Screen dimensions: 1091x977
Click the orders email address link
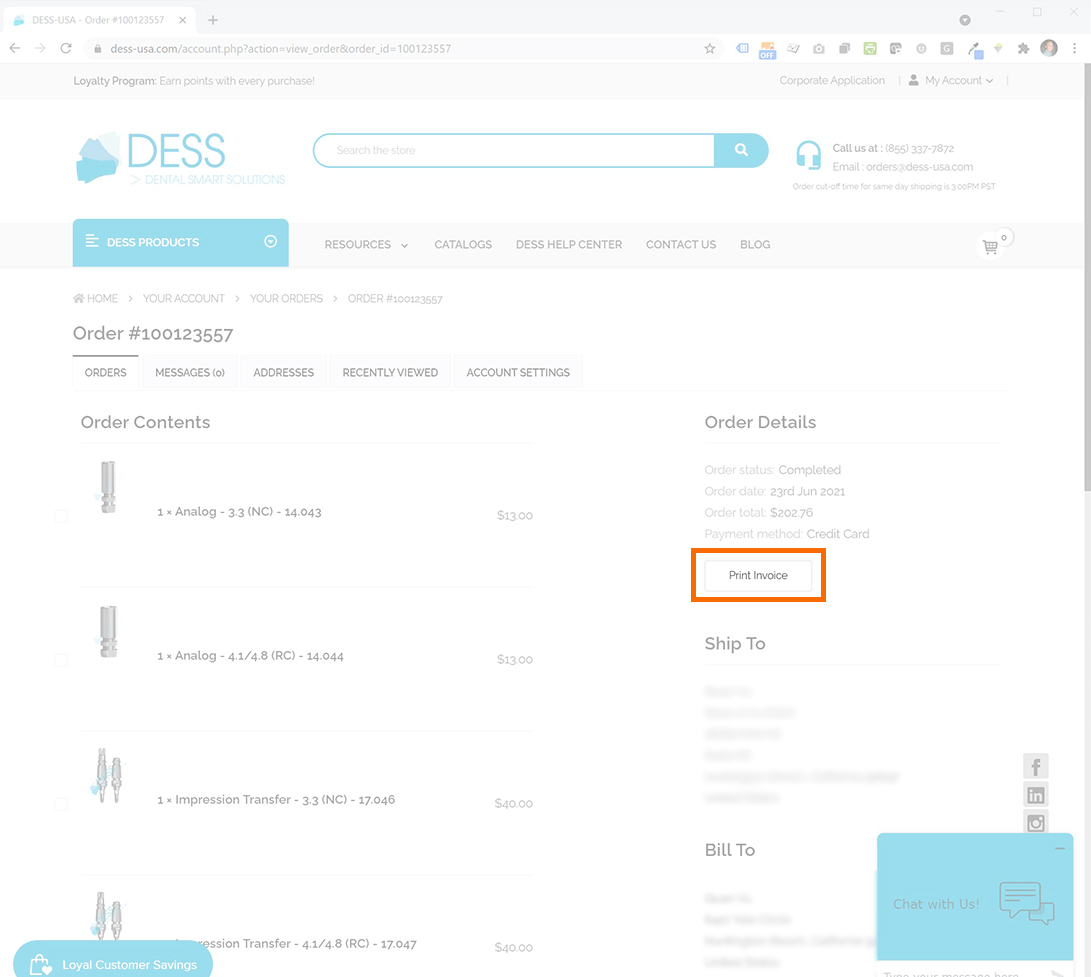coord(919,167)
